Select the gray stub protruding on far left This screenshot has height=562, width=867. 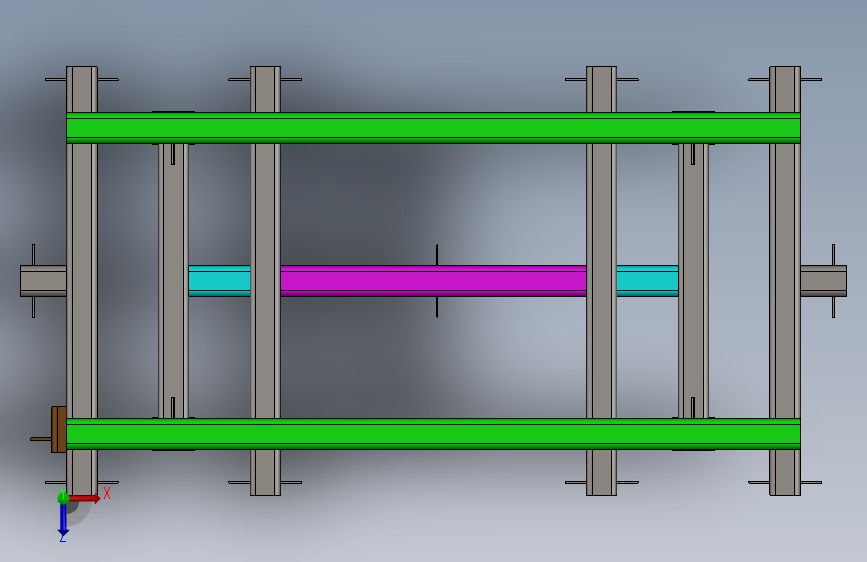pyautogui.click(x=43, y=281)
